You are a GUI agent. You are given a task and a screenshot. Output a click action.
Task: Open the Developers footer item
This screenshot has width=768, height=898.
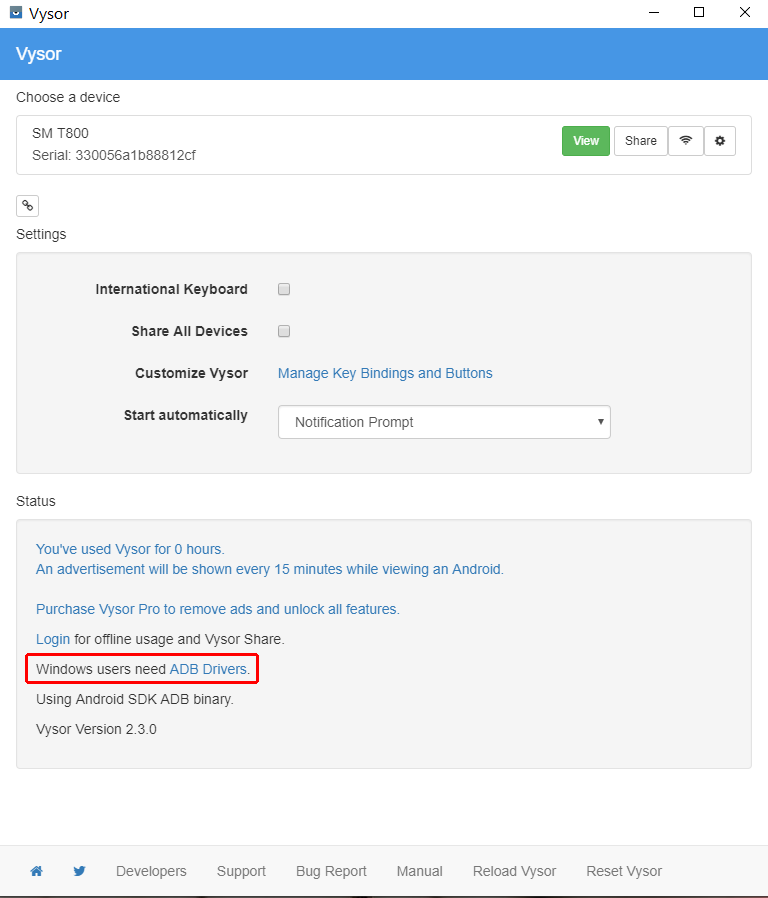tap(151, 871)
